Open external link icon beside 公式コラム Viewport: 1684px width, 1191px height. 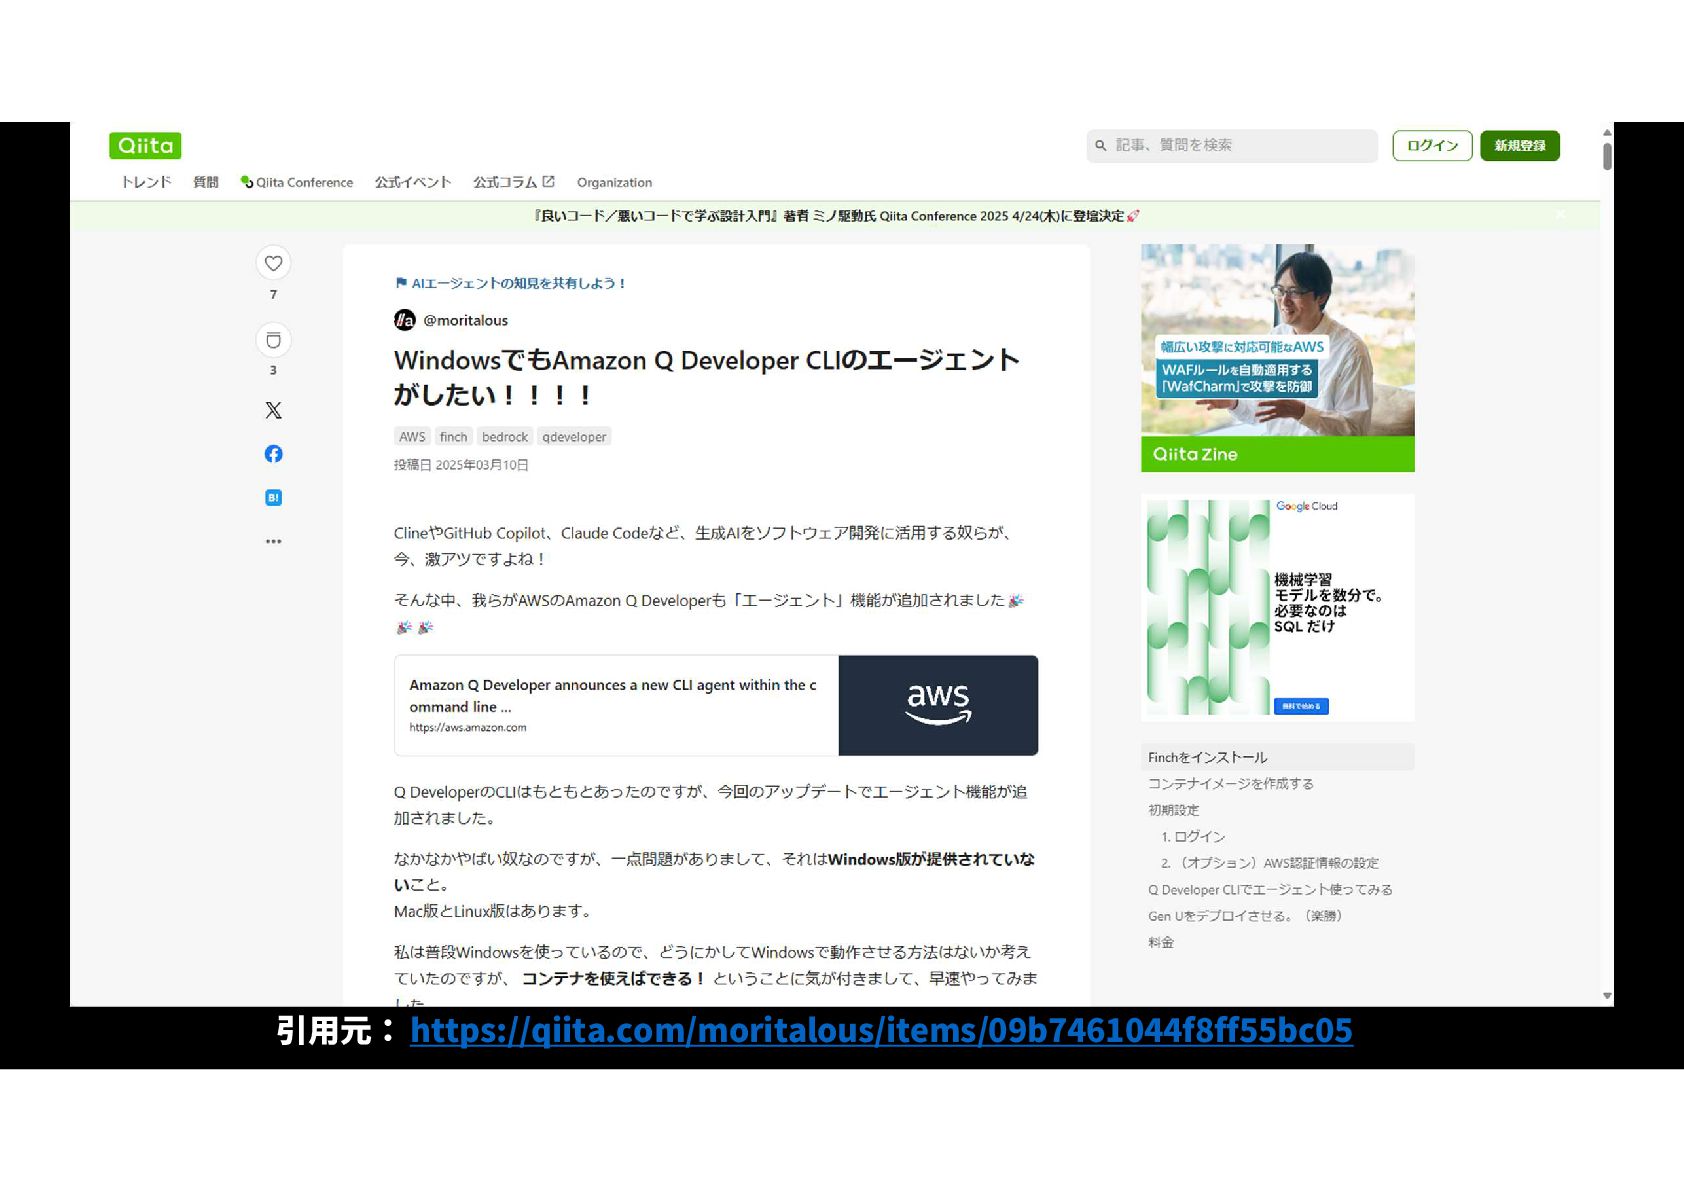click(x=548, y=181)
